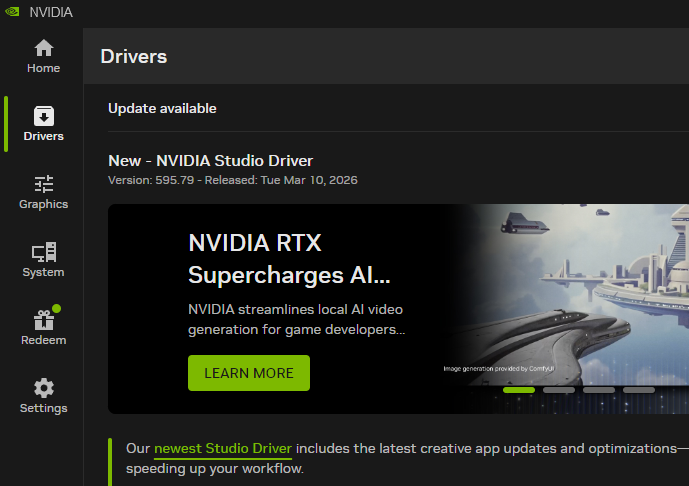Click 'NVIDIA streamlines local AI video' description

click(x=297, y=319)
